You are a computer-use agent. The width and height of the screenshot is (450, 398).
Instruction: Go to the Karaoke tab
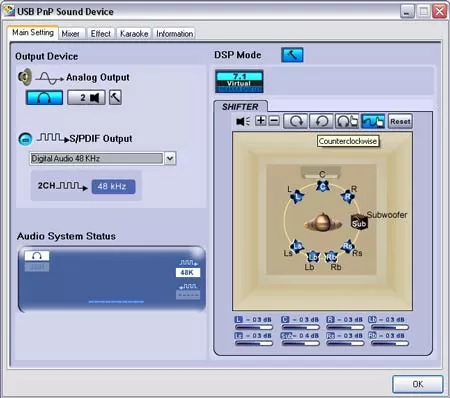pos(134,34)
